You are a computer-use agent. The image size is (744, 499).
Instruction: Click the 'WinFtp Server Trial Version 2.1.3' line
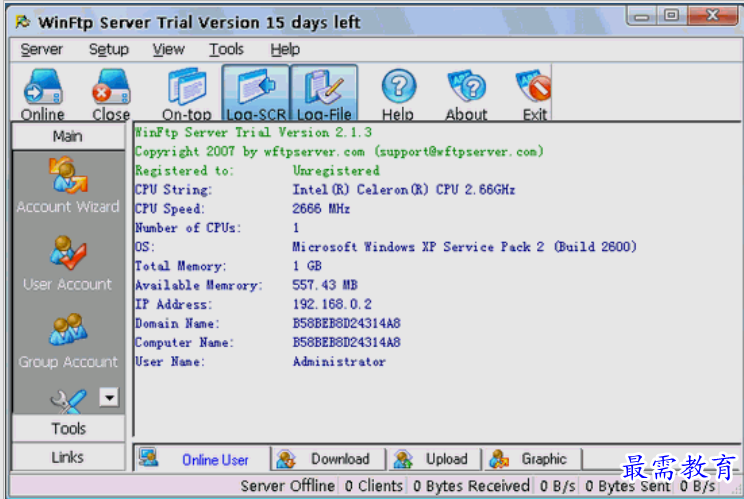253,132
